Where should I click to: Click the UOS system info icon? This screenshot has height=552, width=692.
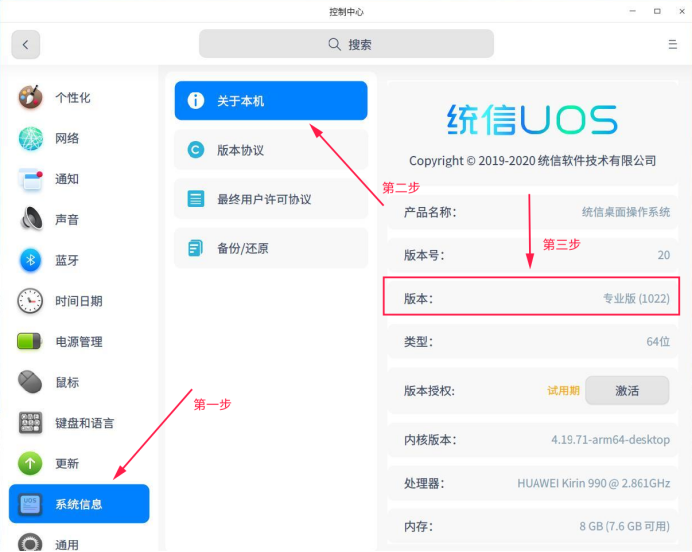coord(30,504)
